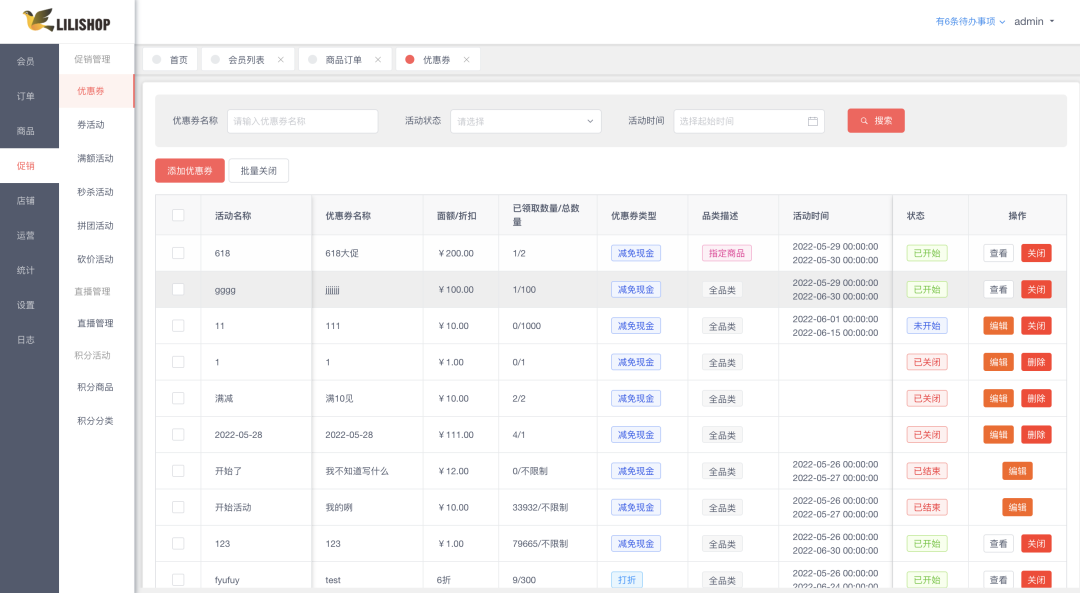The width and height of the screenshot is (1080, 593).
Task: Click the LILISHOP logo
Action: tap(67, 21)
